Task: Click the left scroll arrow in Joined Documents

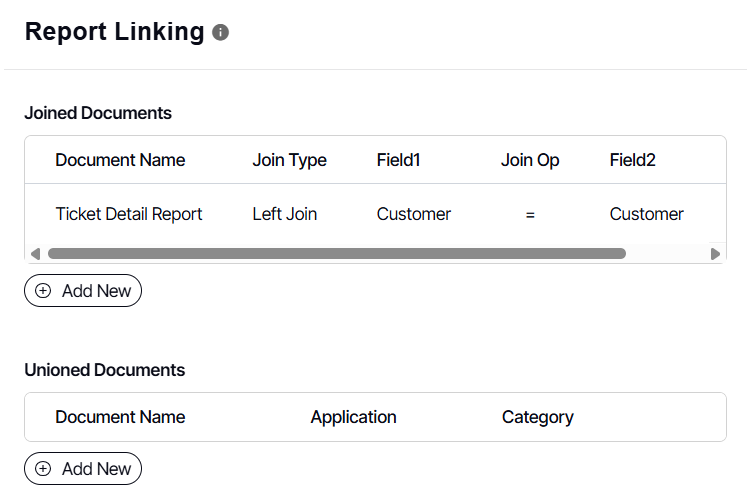Action: (x=35, y=254)
